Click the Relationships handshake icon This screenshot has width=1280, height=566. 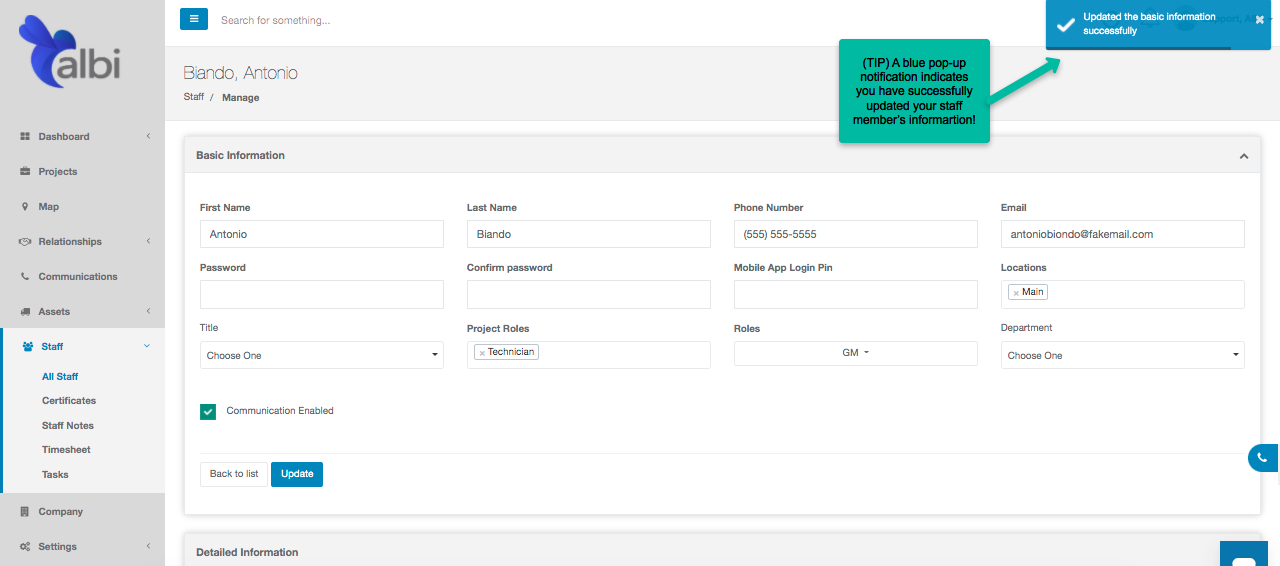tap(25, 241)
